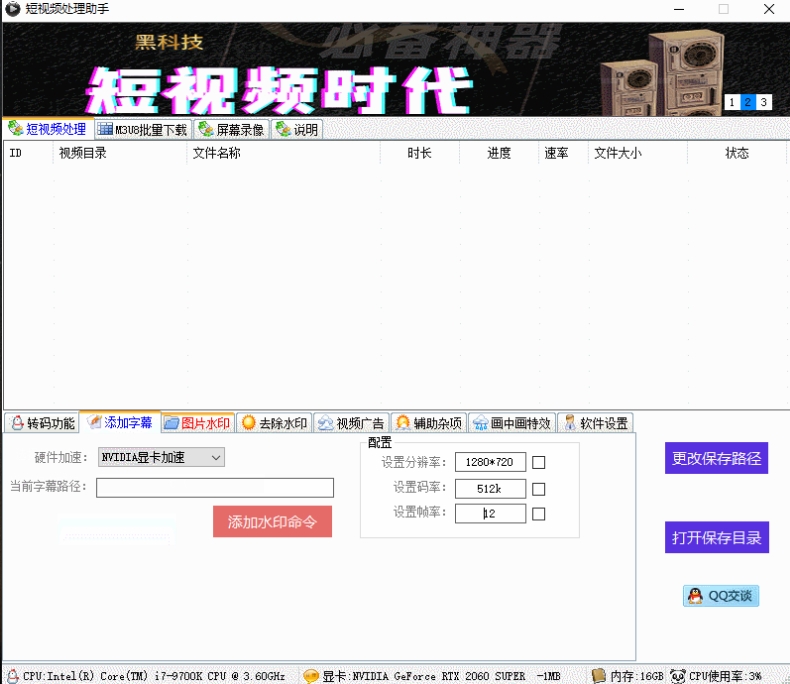The width and height of the screenshot is (790, 684).
Task: Click penguin icon on 转码功能 tab
Action: tap(18, 423)
